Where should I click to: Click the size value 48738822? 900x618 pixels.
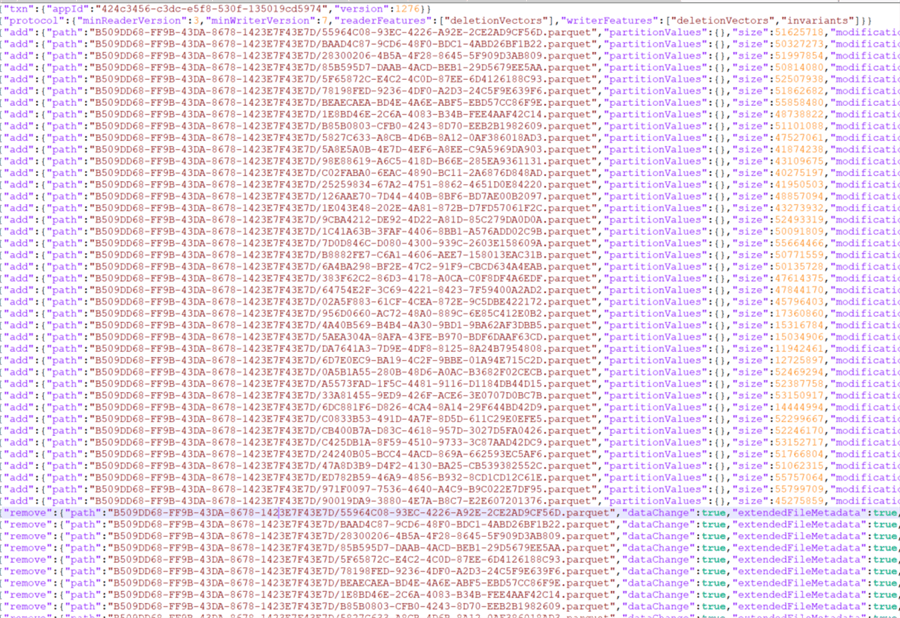coord(800,114)
